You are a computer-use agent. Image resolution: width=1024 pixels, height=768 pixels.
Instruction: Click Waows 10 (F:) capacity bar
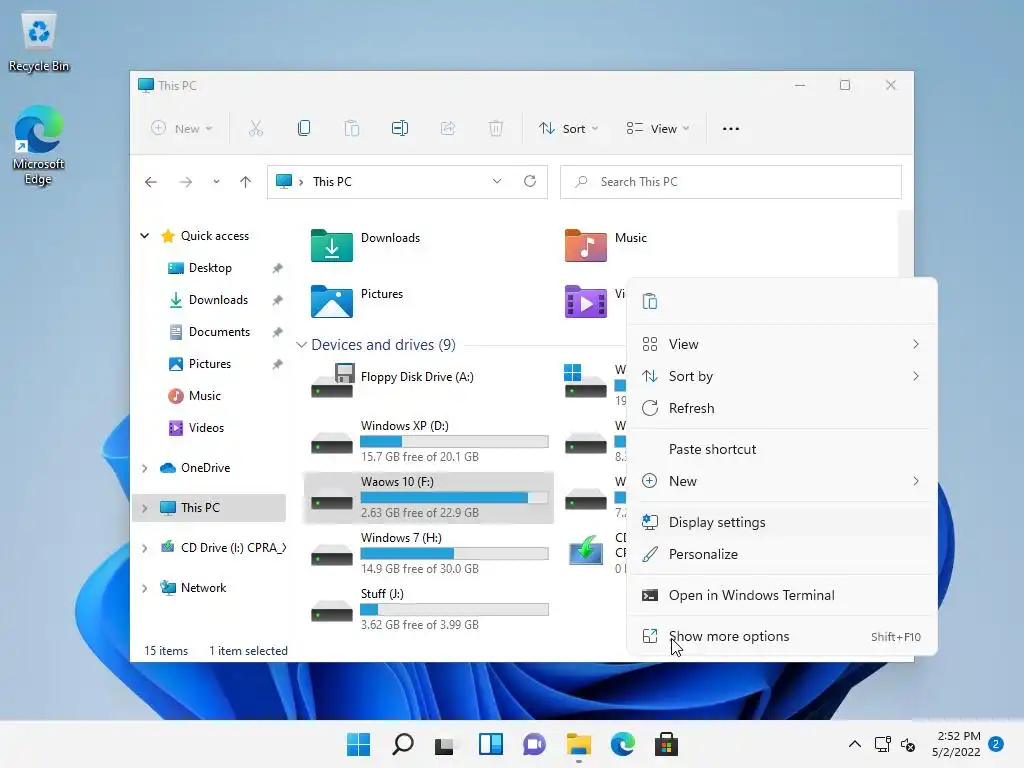[x=454, y=498]
